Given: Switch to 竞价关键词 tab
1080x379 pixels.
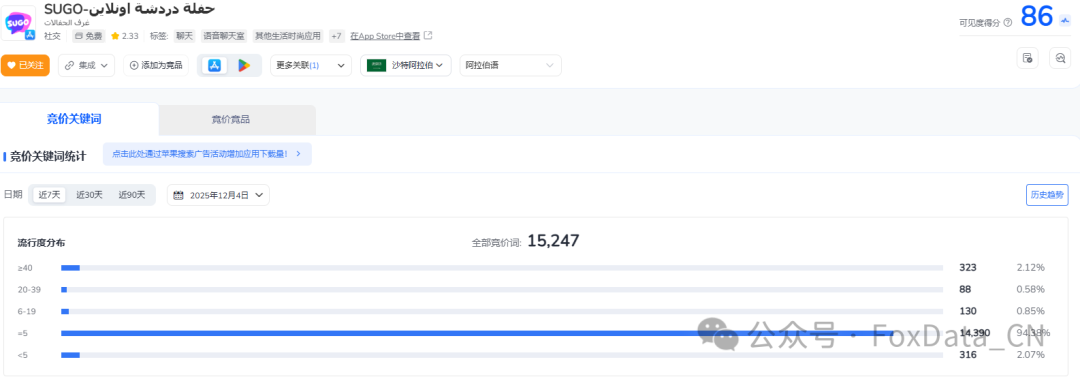Looking at the screenshot, I should coord(74,119).
